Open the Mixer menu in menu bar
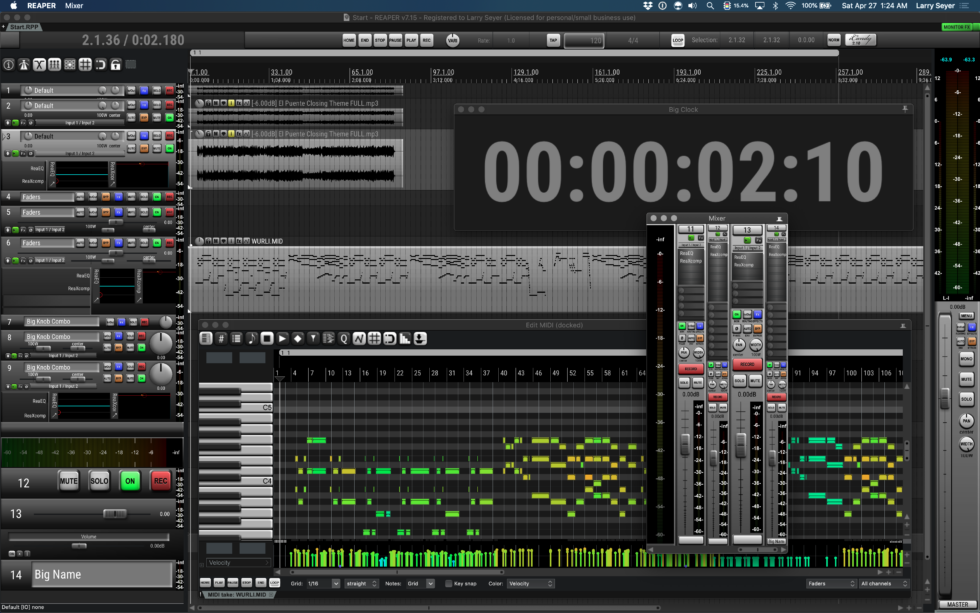 pyautogui.click(x=74, y=6)
